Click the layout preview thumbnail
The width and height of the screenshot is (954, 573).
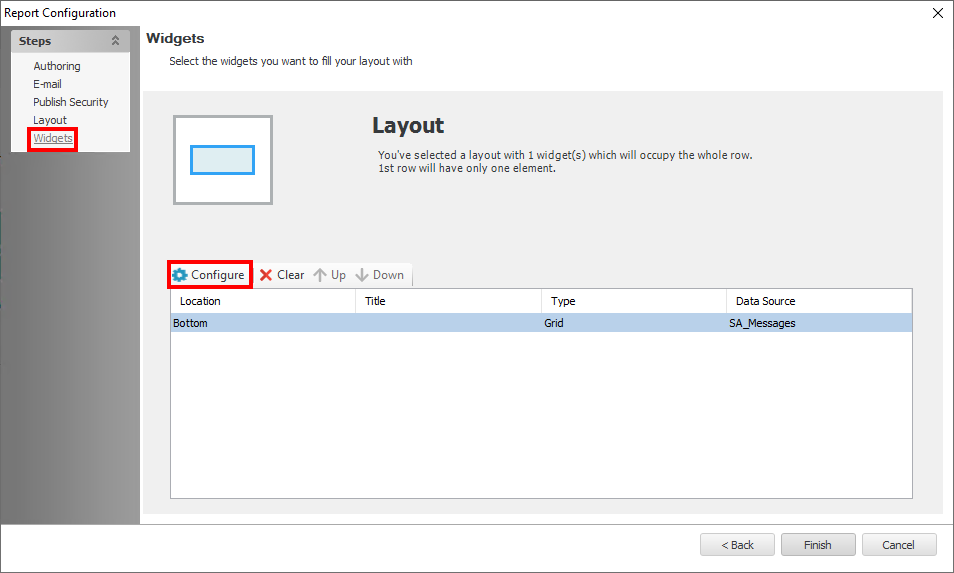click(x=223, y=160)
